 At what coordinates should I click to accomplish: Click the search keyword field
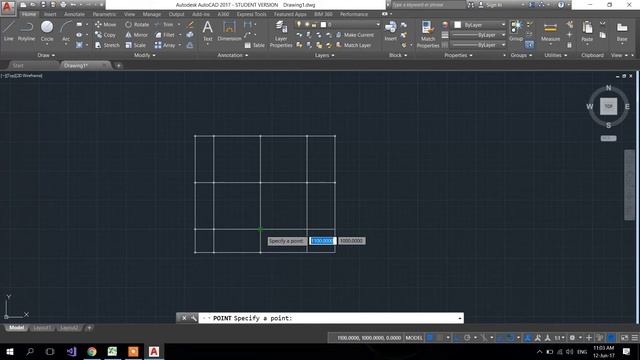click(x=427, y=5)
